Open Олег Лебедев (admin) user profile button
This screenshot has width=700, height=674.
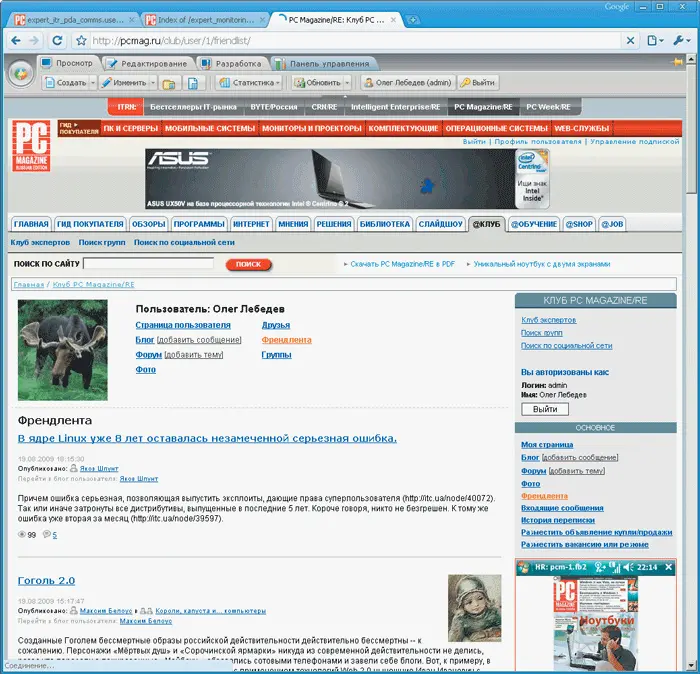click(408, 83)
